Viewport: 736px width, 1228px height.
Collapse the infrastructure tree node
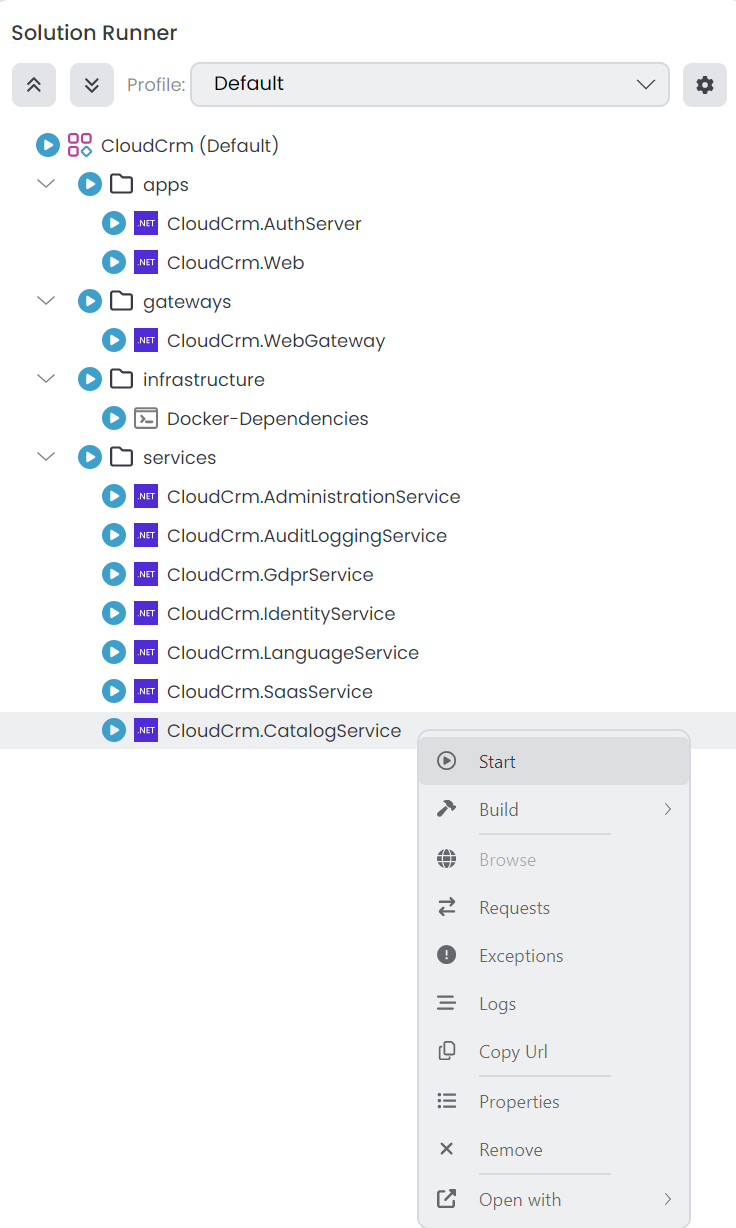coord(45,379)
